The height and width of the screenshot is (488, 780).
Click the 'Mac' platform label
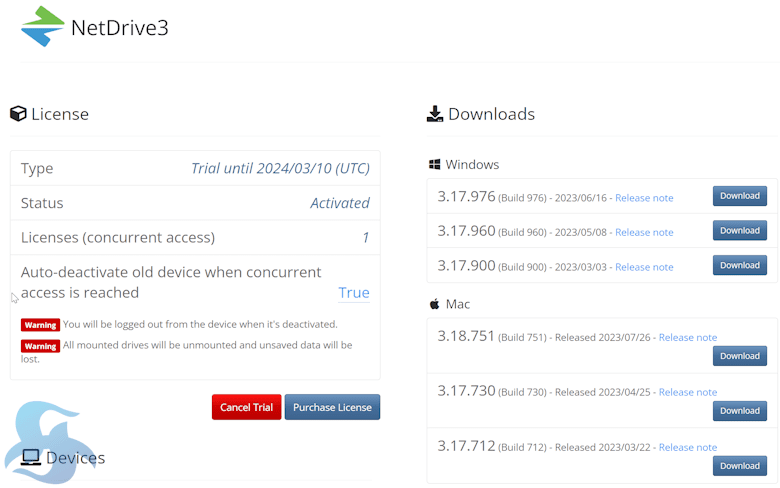point(458,304)
